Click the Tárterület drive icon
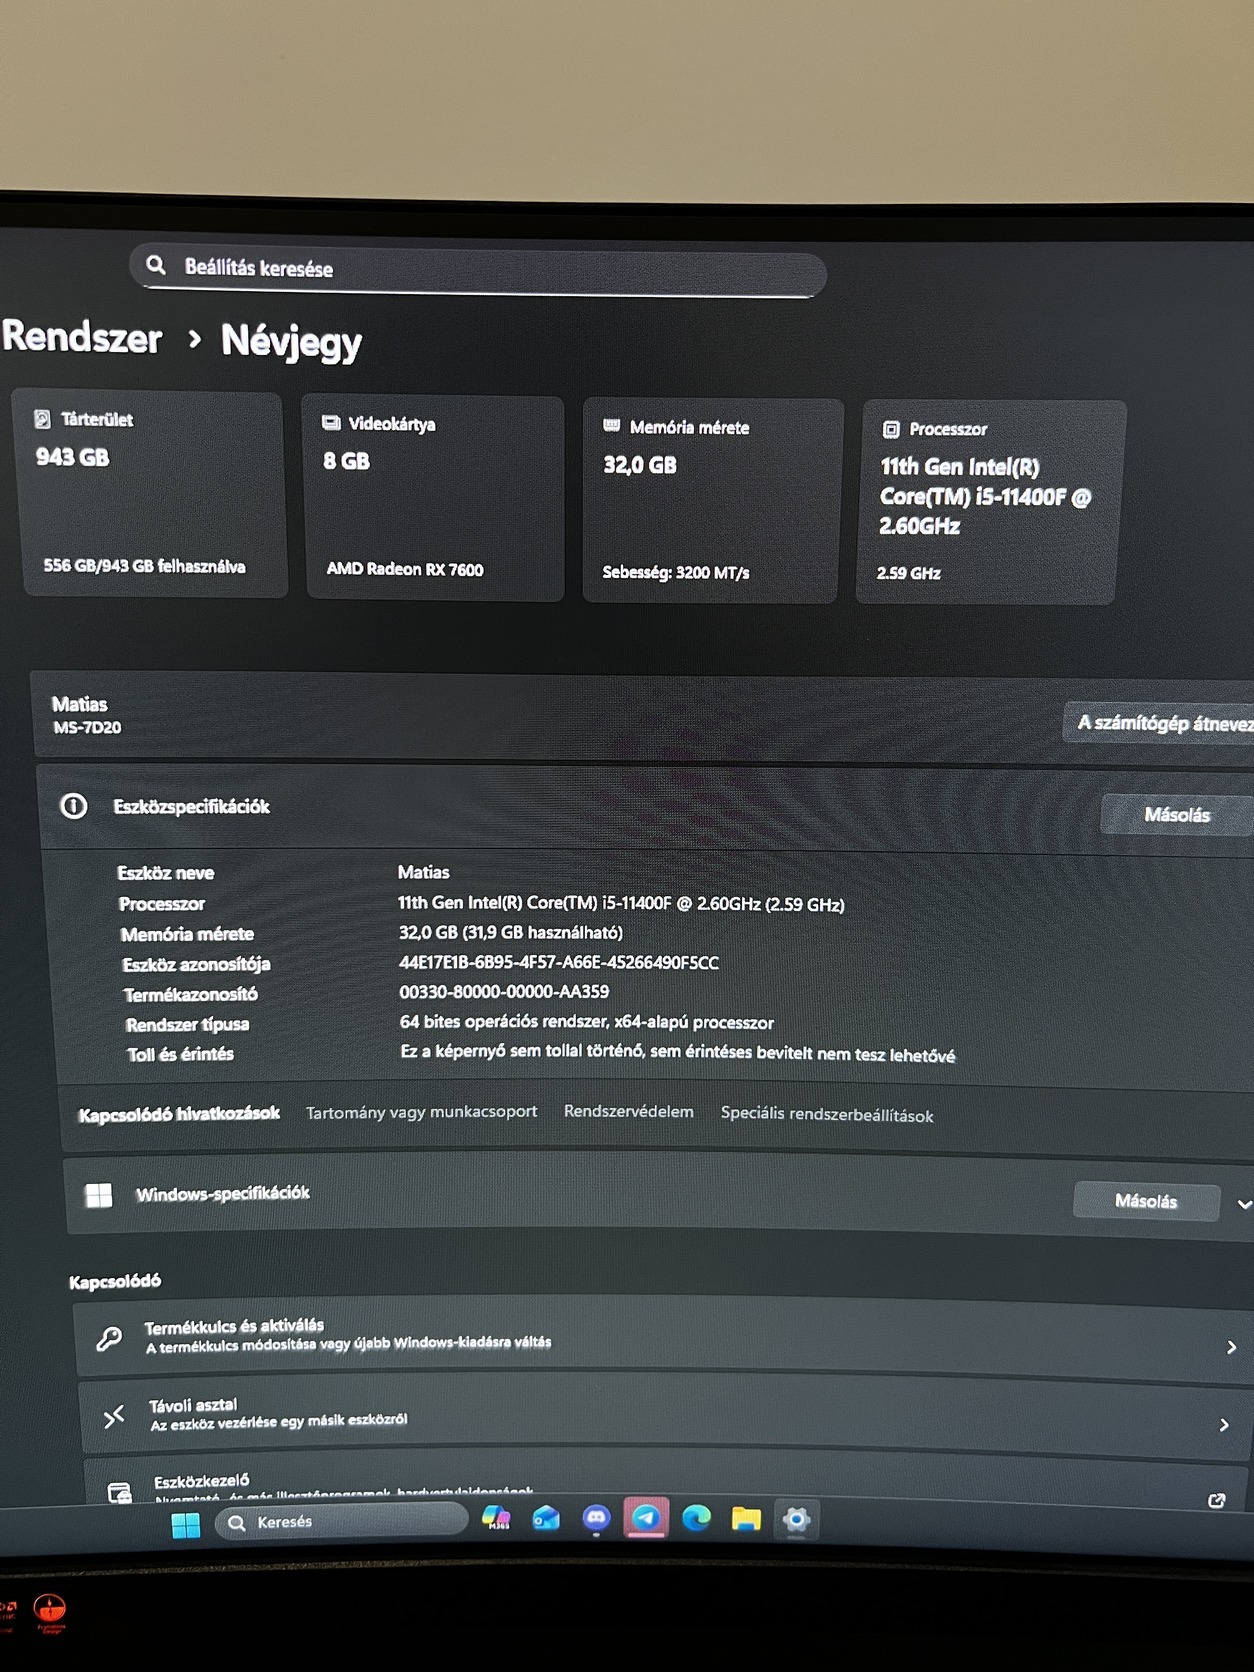1254x1672 pixels. coord(42,419)
